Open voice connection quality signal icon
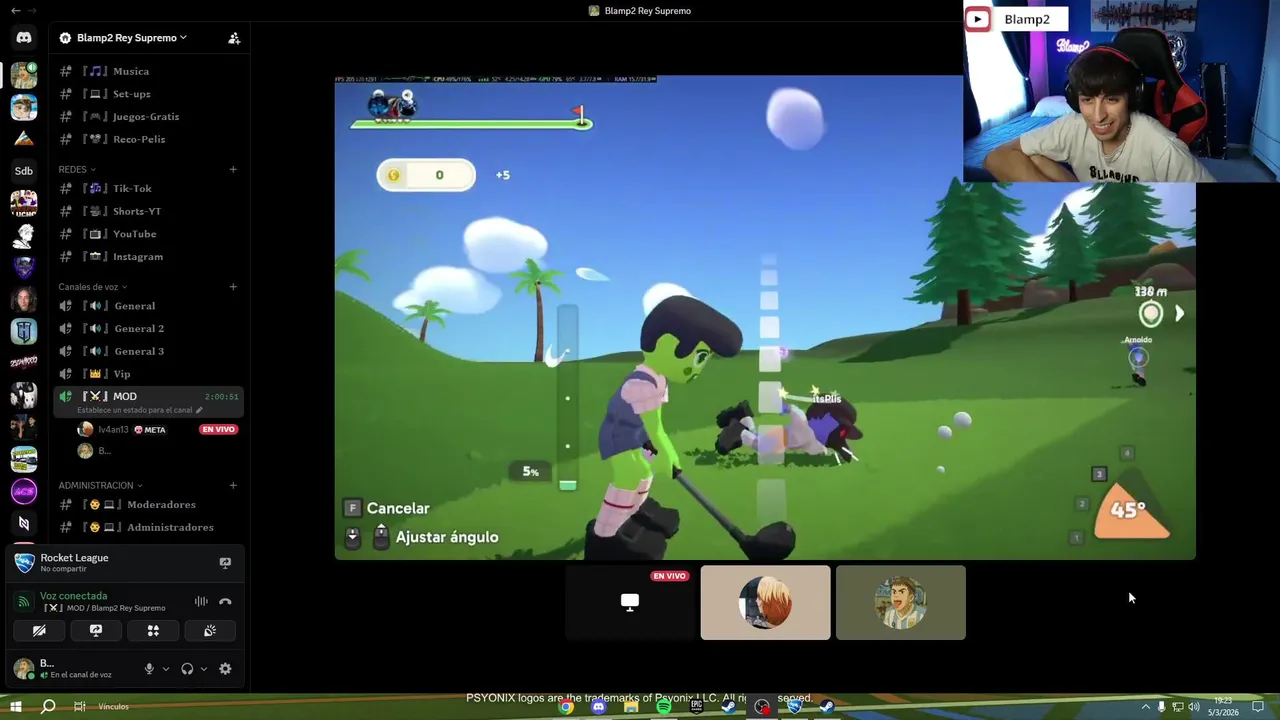This screenshot has width=1280, height=720. tap(23, 602)
